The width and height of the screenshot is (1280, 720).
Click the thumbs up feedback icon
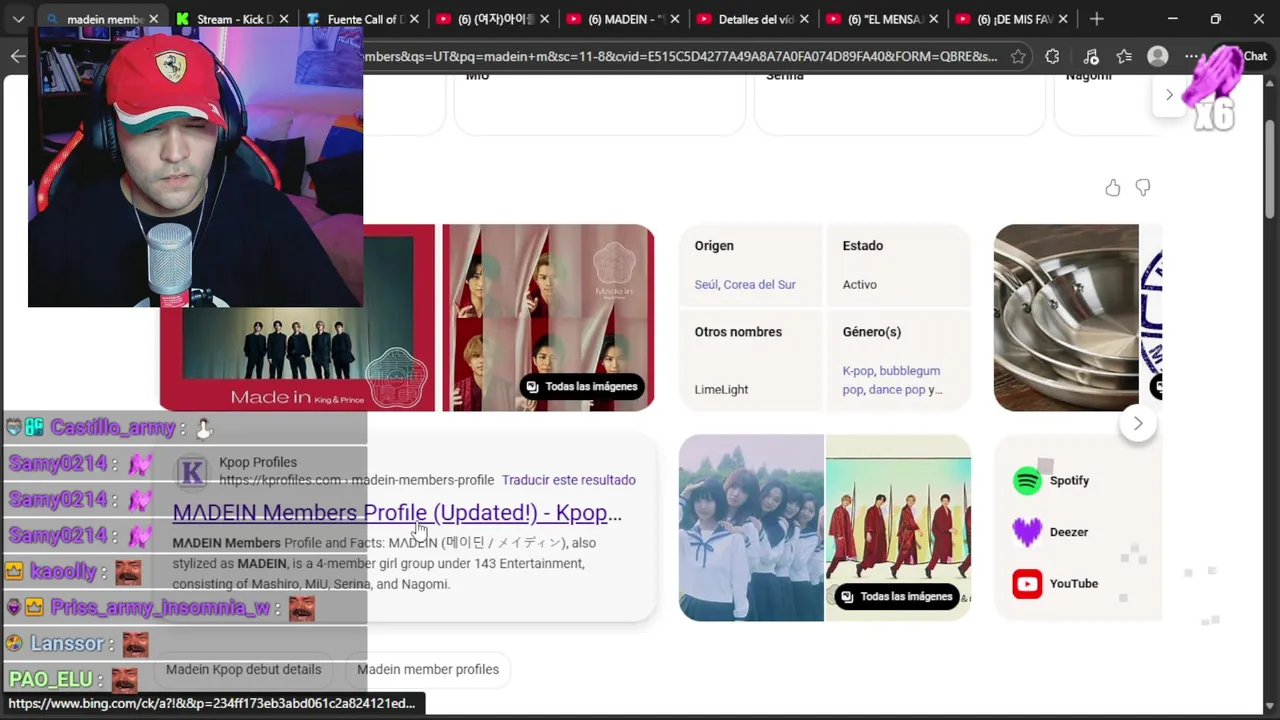click(x=1113, y=188)
